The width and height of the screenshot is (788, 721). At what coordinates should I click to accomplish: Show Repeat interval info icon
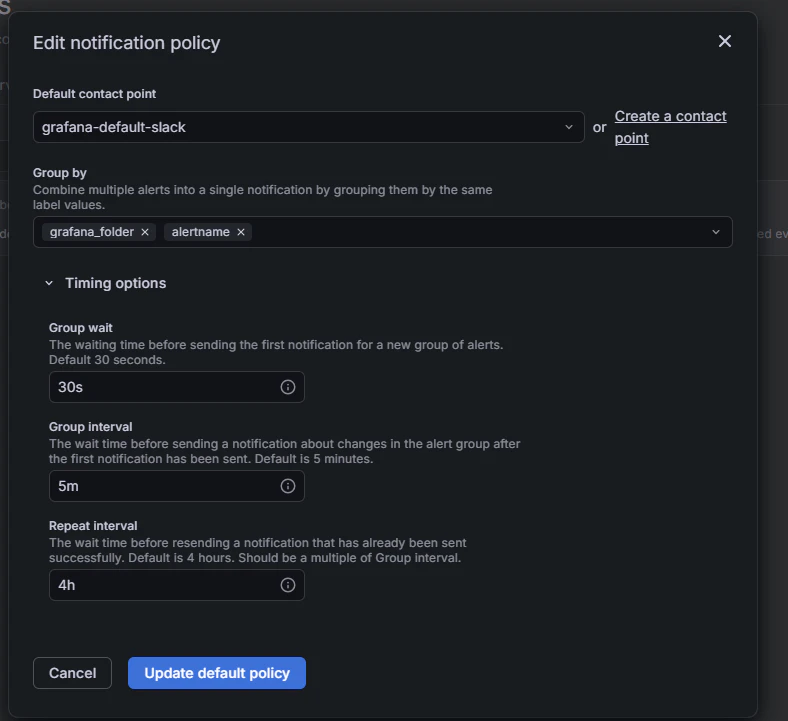tap(287, 585)
